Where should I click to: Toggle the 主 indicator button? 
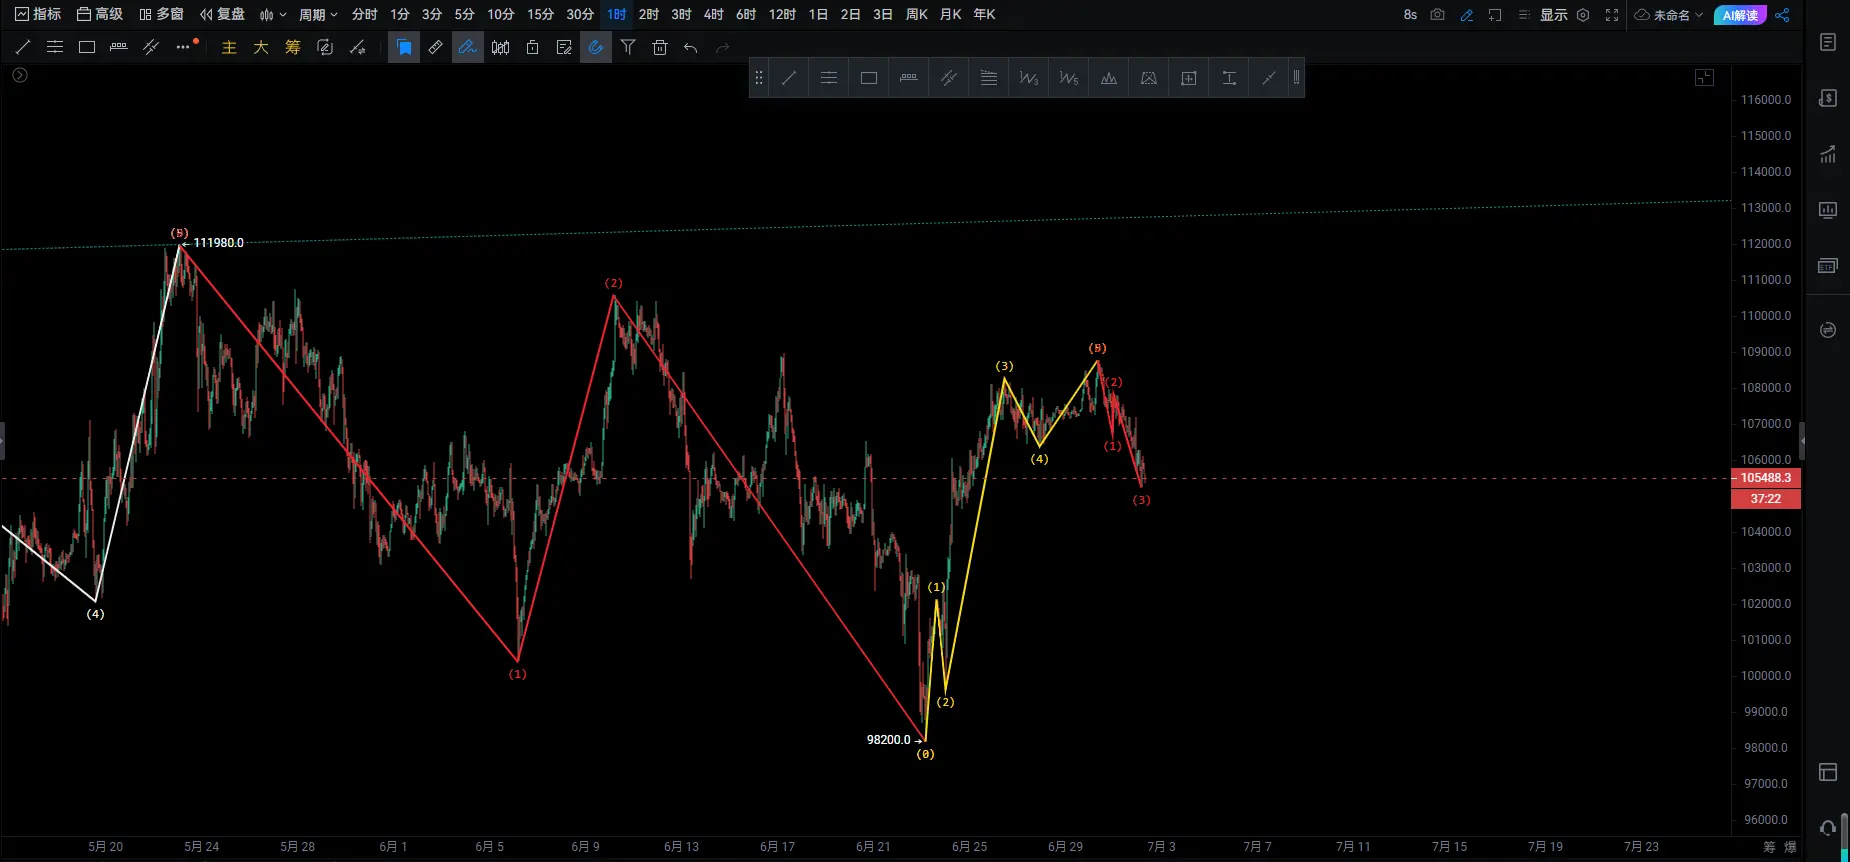(229, 47)
